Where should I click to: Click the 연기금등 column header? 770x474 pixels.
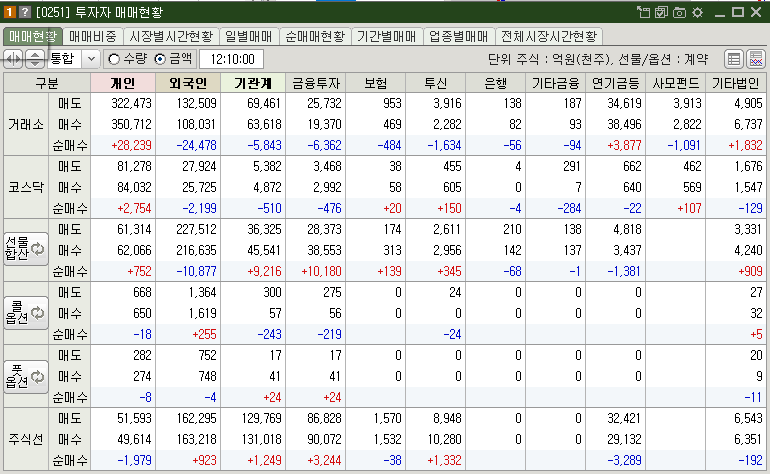[x=615, y=83]
